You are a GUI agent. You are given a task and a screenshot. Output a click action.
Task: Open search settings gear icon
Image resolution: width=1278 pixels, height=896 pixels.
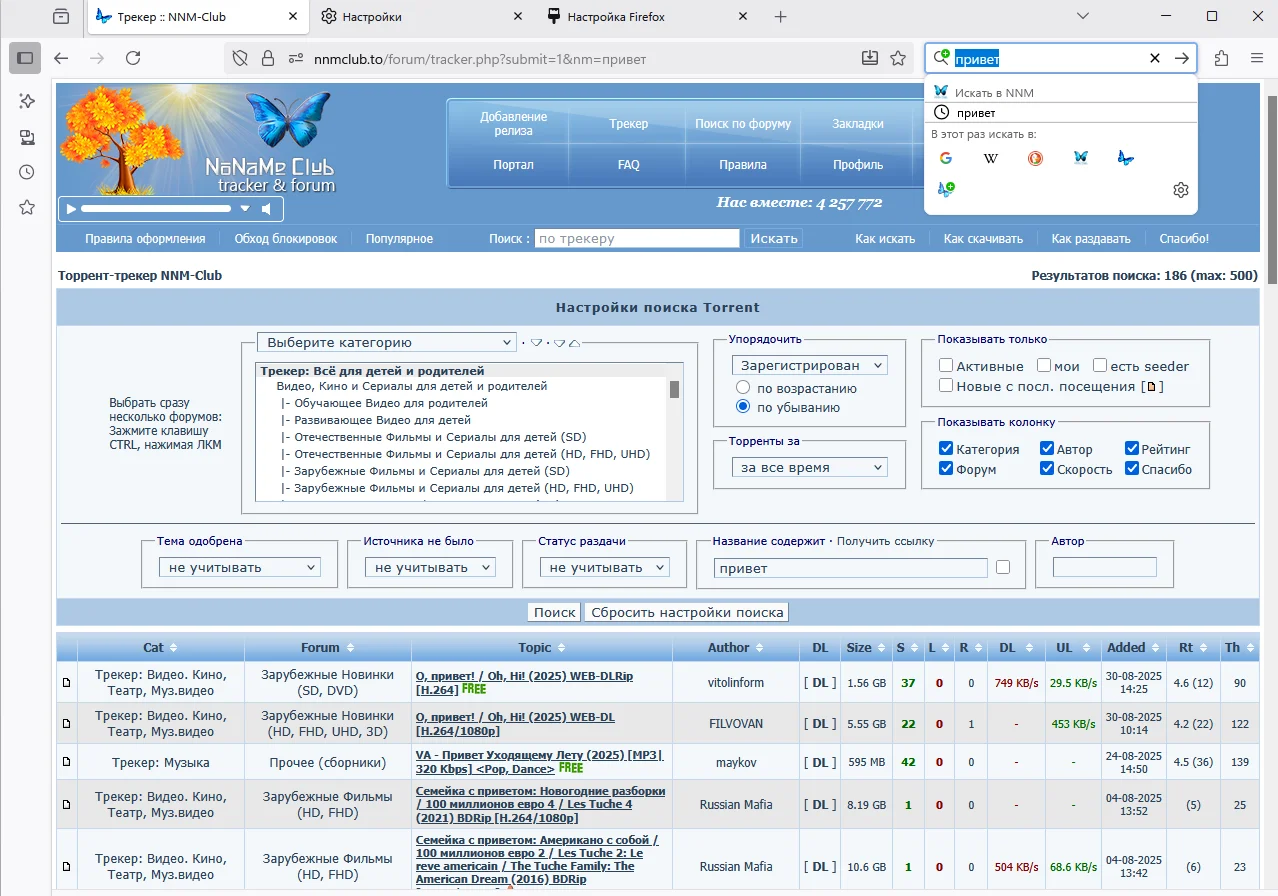click(1180, 190)
